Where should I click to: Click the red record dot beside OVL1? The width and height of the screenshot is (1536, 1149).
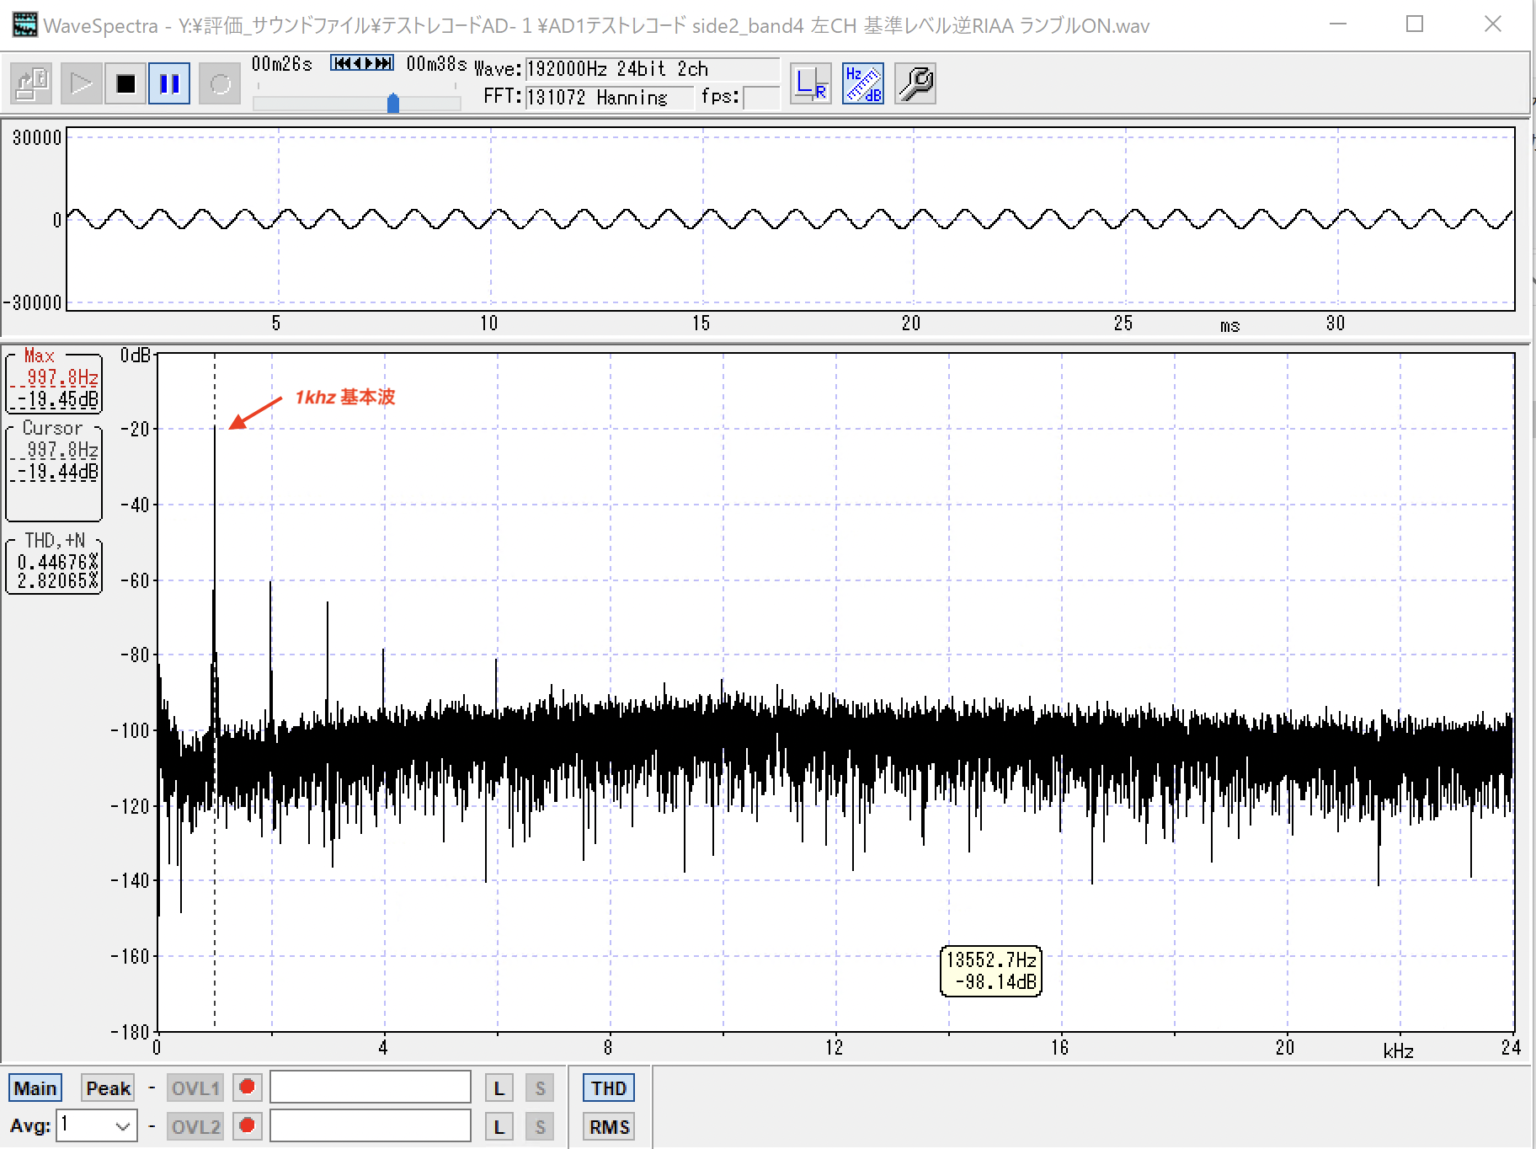pyautogui.click(x=247, y=1087)
